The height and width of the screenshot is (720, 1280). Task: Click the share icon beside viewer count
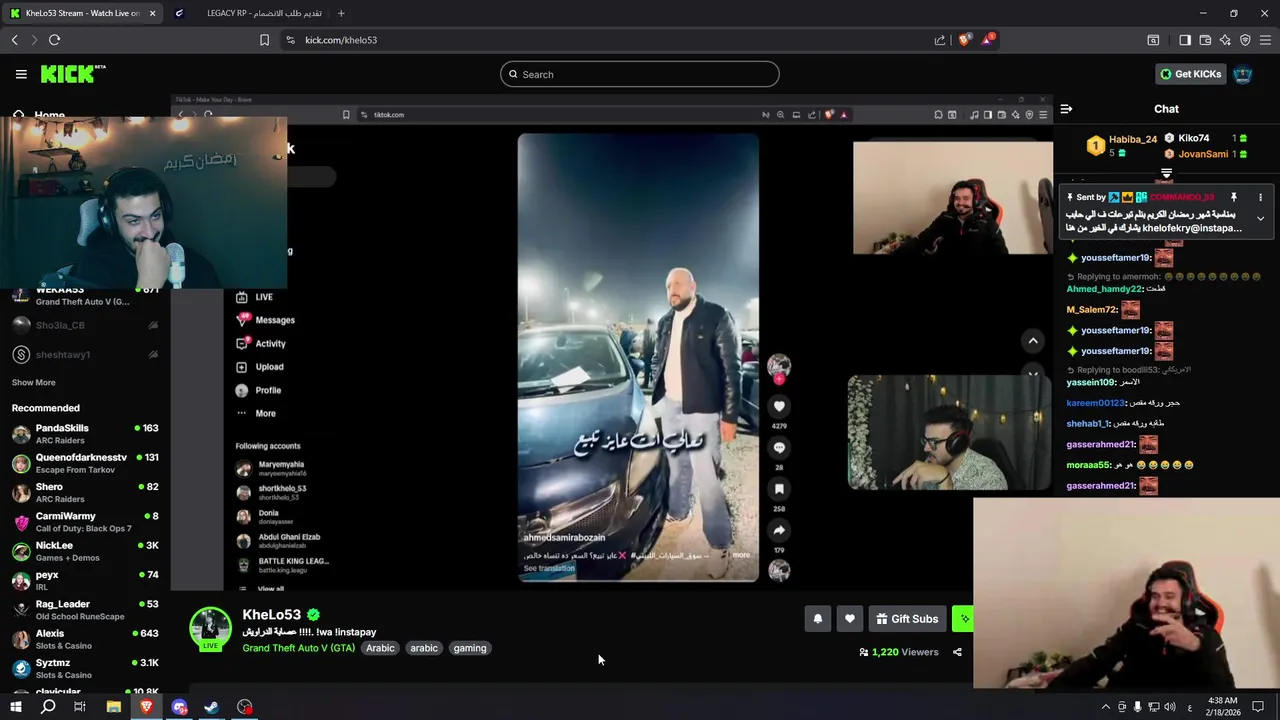tap(957, 652)
